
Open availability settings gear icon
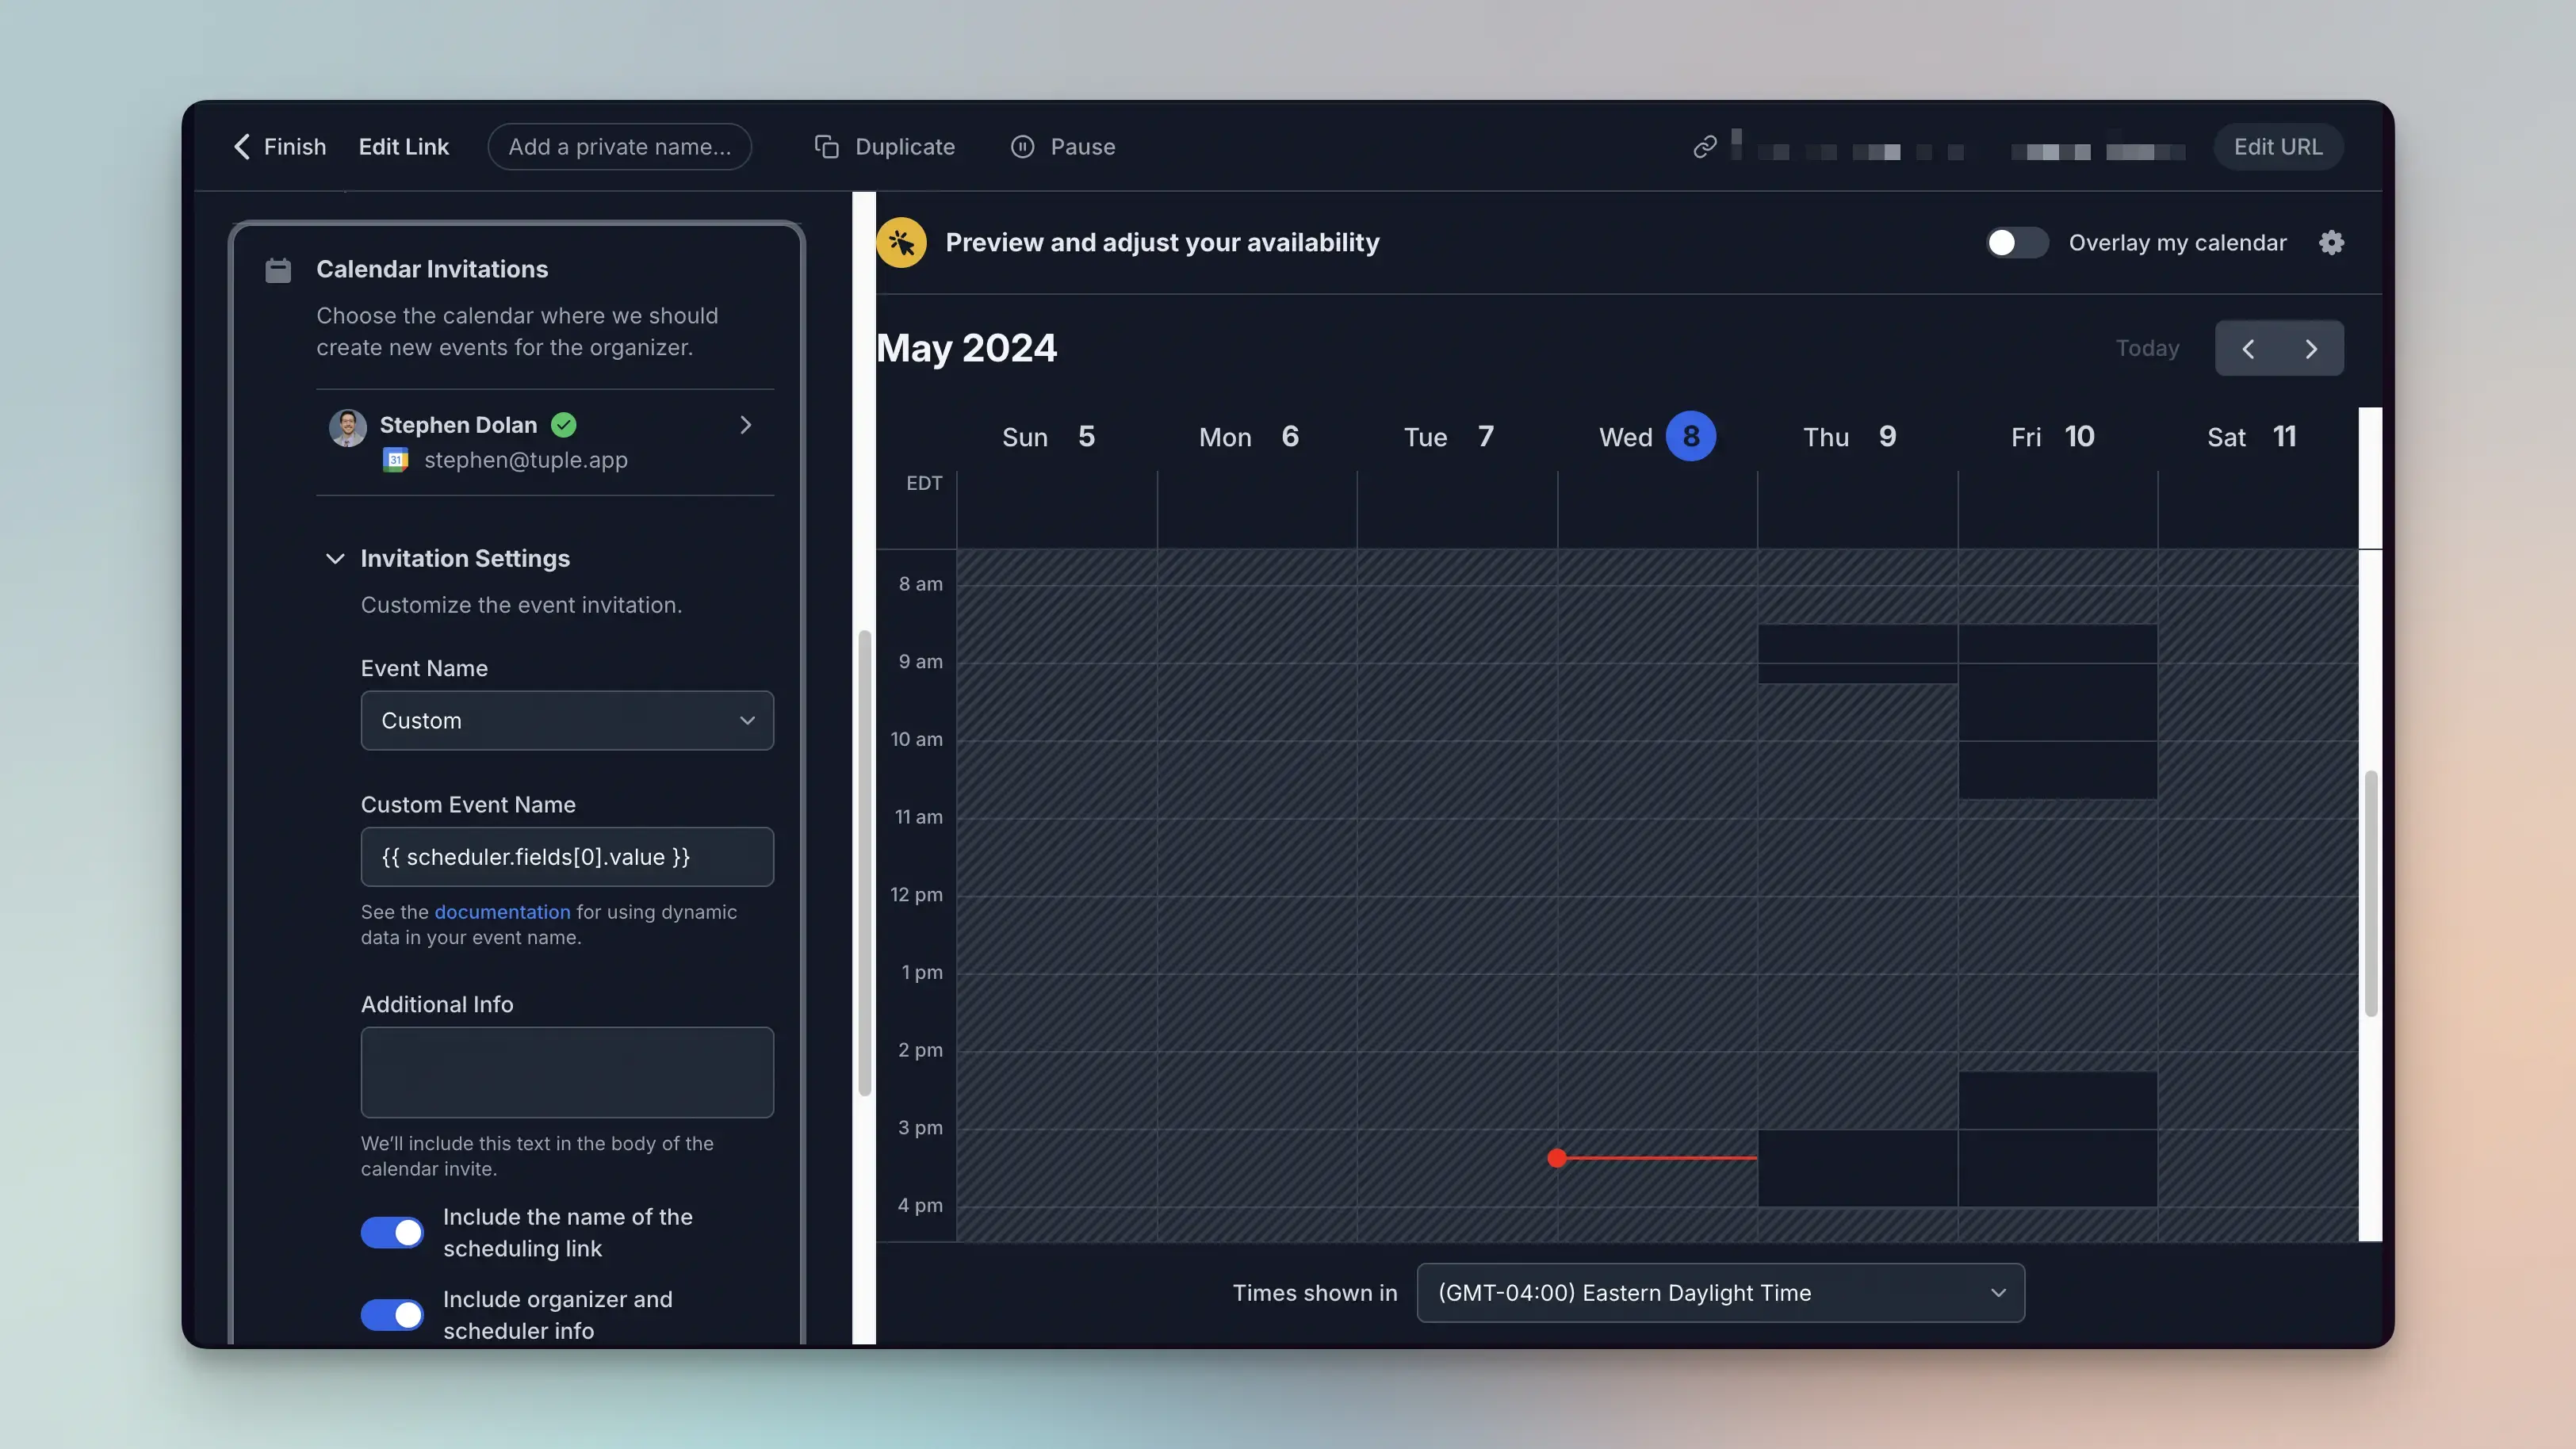2331,243
